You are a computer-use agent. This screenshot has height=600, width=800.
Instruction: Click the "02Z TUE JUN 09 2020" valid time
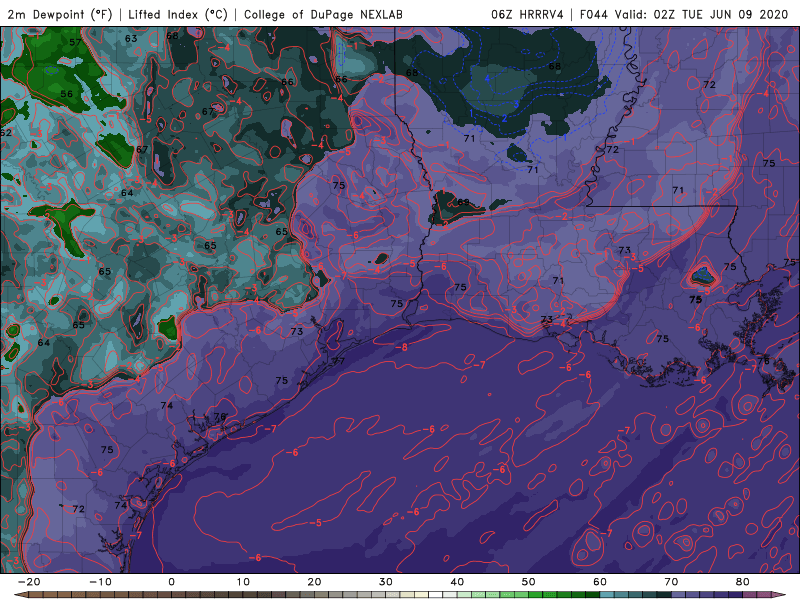[721, 15]
